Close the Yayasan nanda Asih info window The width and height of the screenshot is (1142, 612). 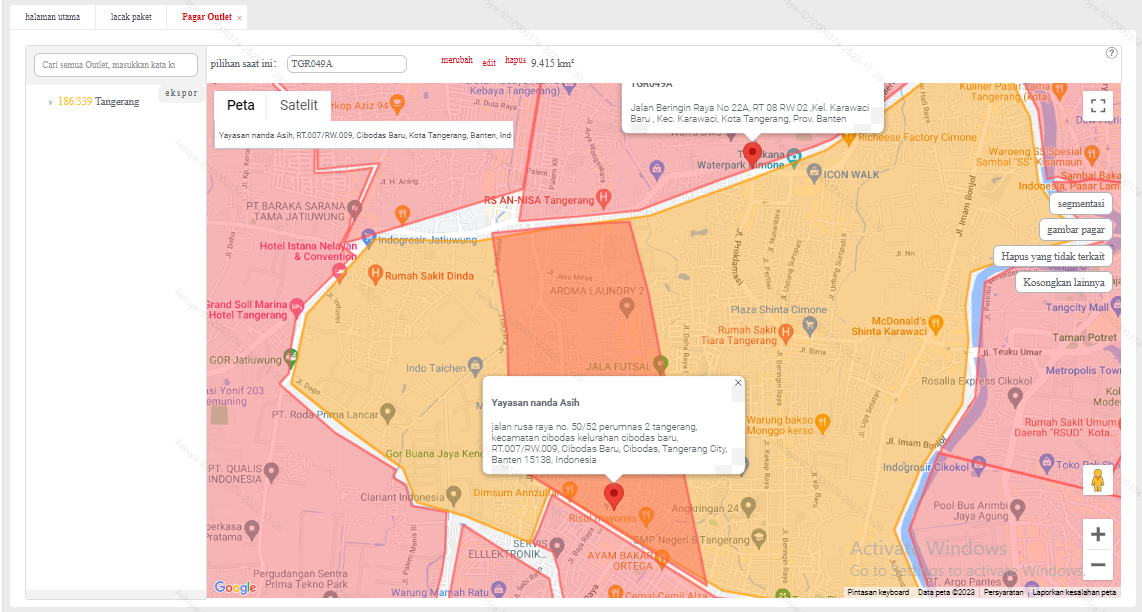(737, 382)
